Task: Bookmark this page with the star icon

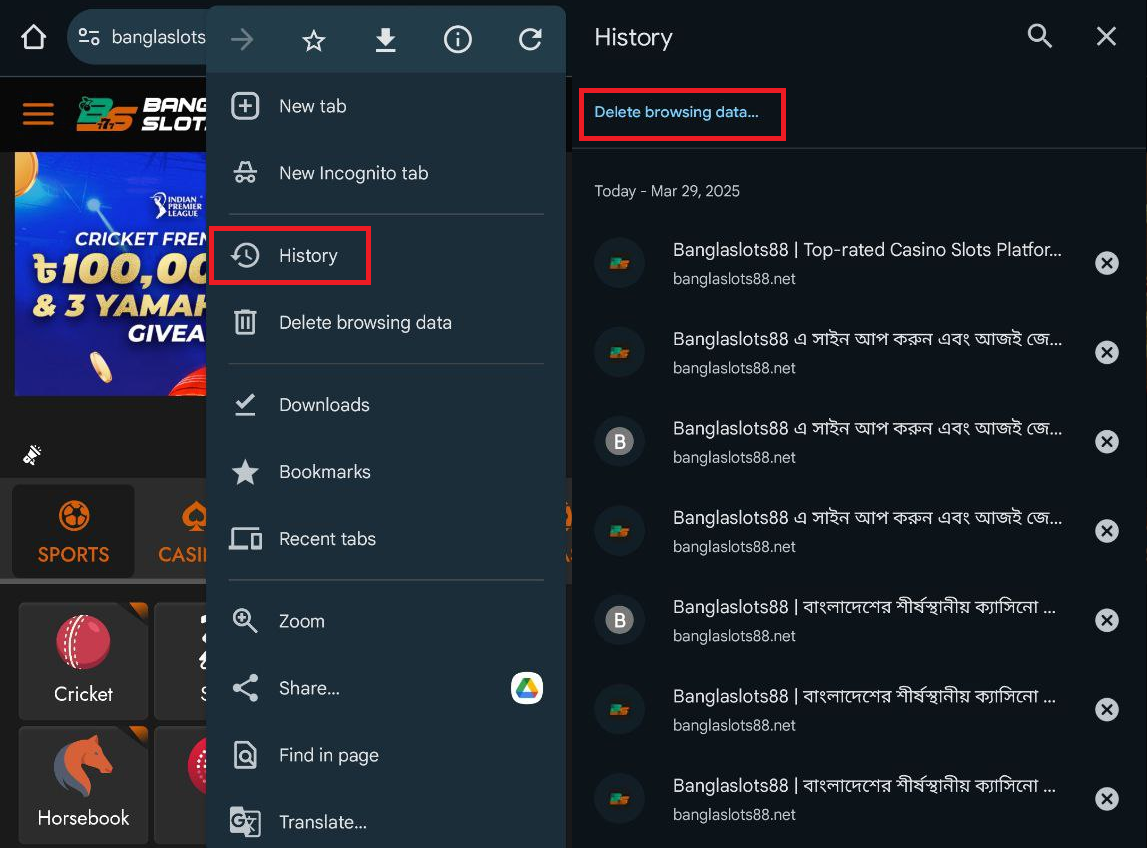Action: click(x=314, y=40)
